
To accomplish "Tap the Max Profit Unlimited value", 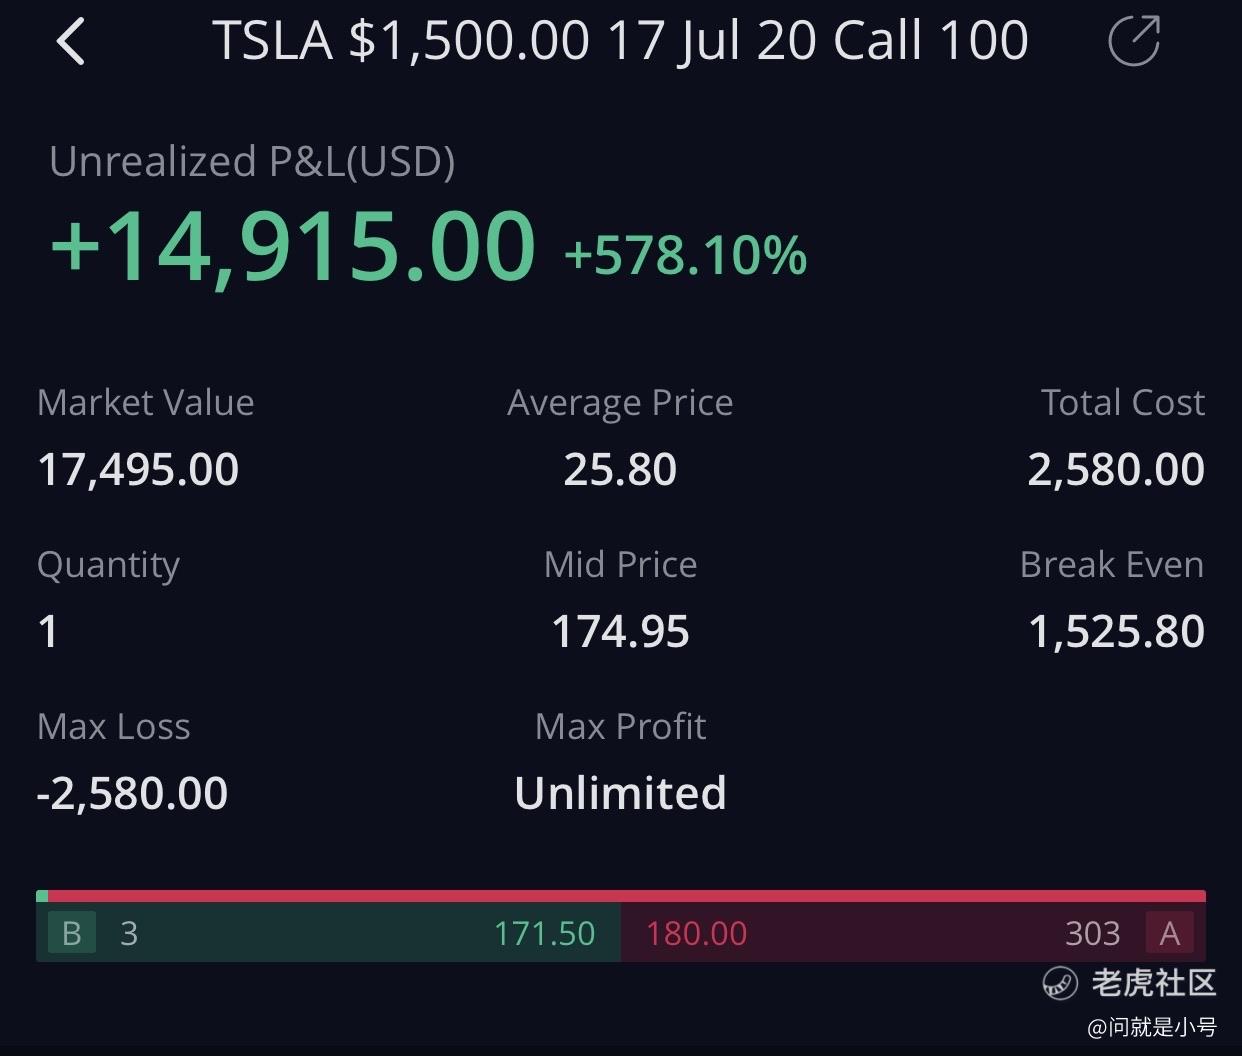I will point(620,793).
